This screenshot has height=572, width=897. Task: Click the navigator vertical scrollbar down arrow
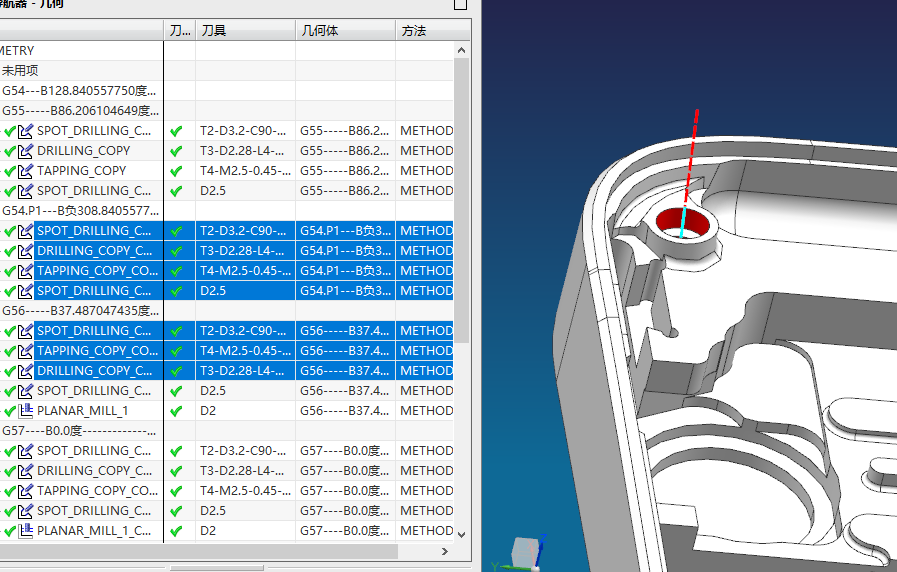pyautogui.click(x=462, y=535)
